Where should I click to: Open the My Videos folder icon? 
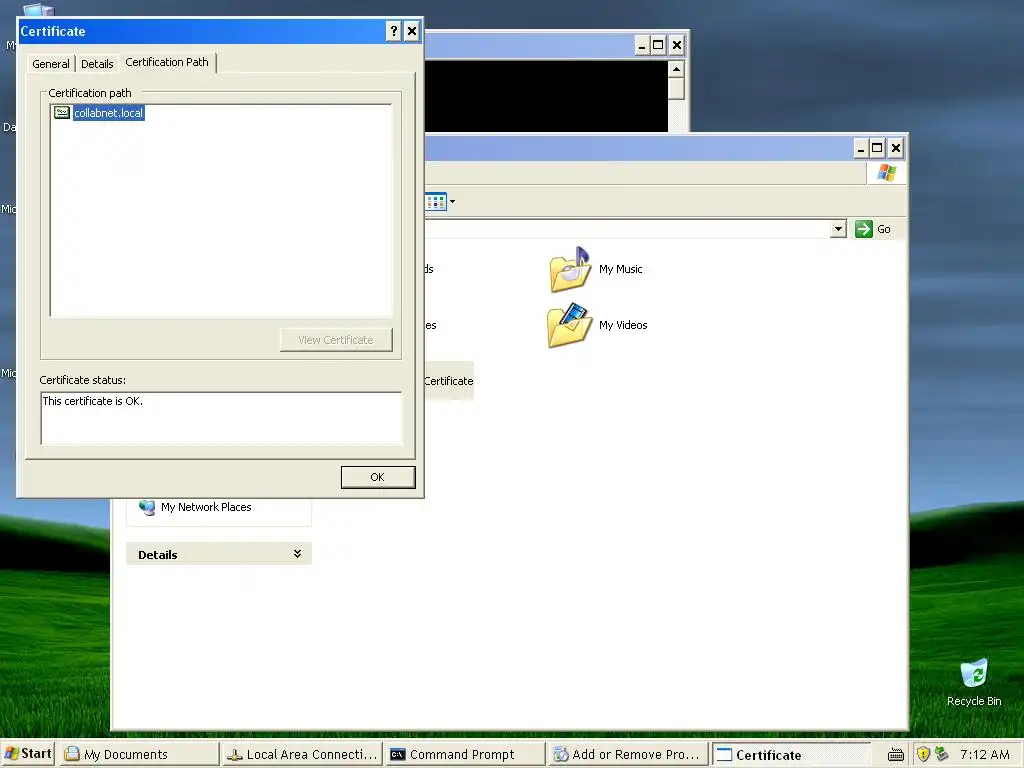click(570, 325)
